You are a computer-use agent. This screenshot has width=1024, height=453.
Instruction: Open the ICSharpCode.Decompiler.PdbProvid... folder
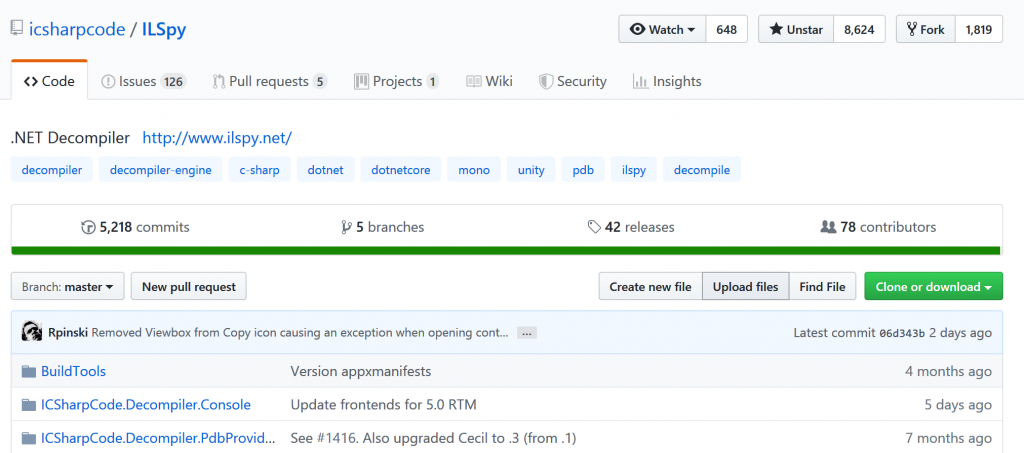point(158,438)
